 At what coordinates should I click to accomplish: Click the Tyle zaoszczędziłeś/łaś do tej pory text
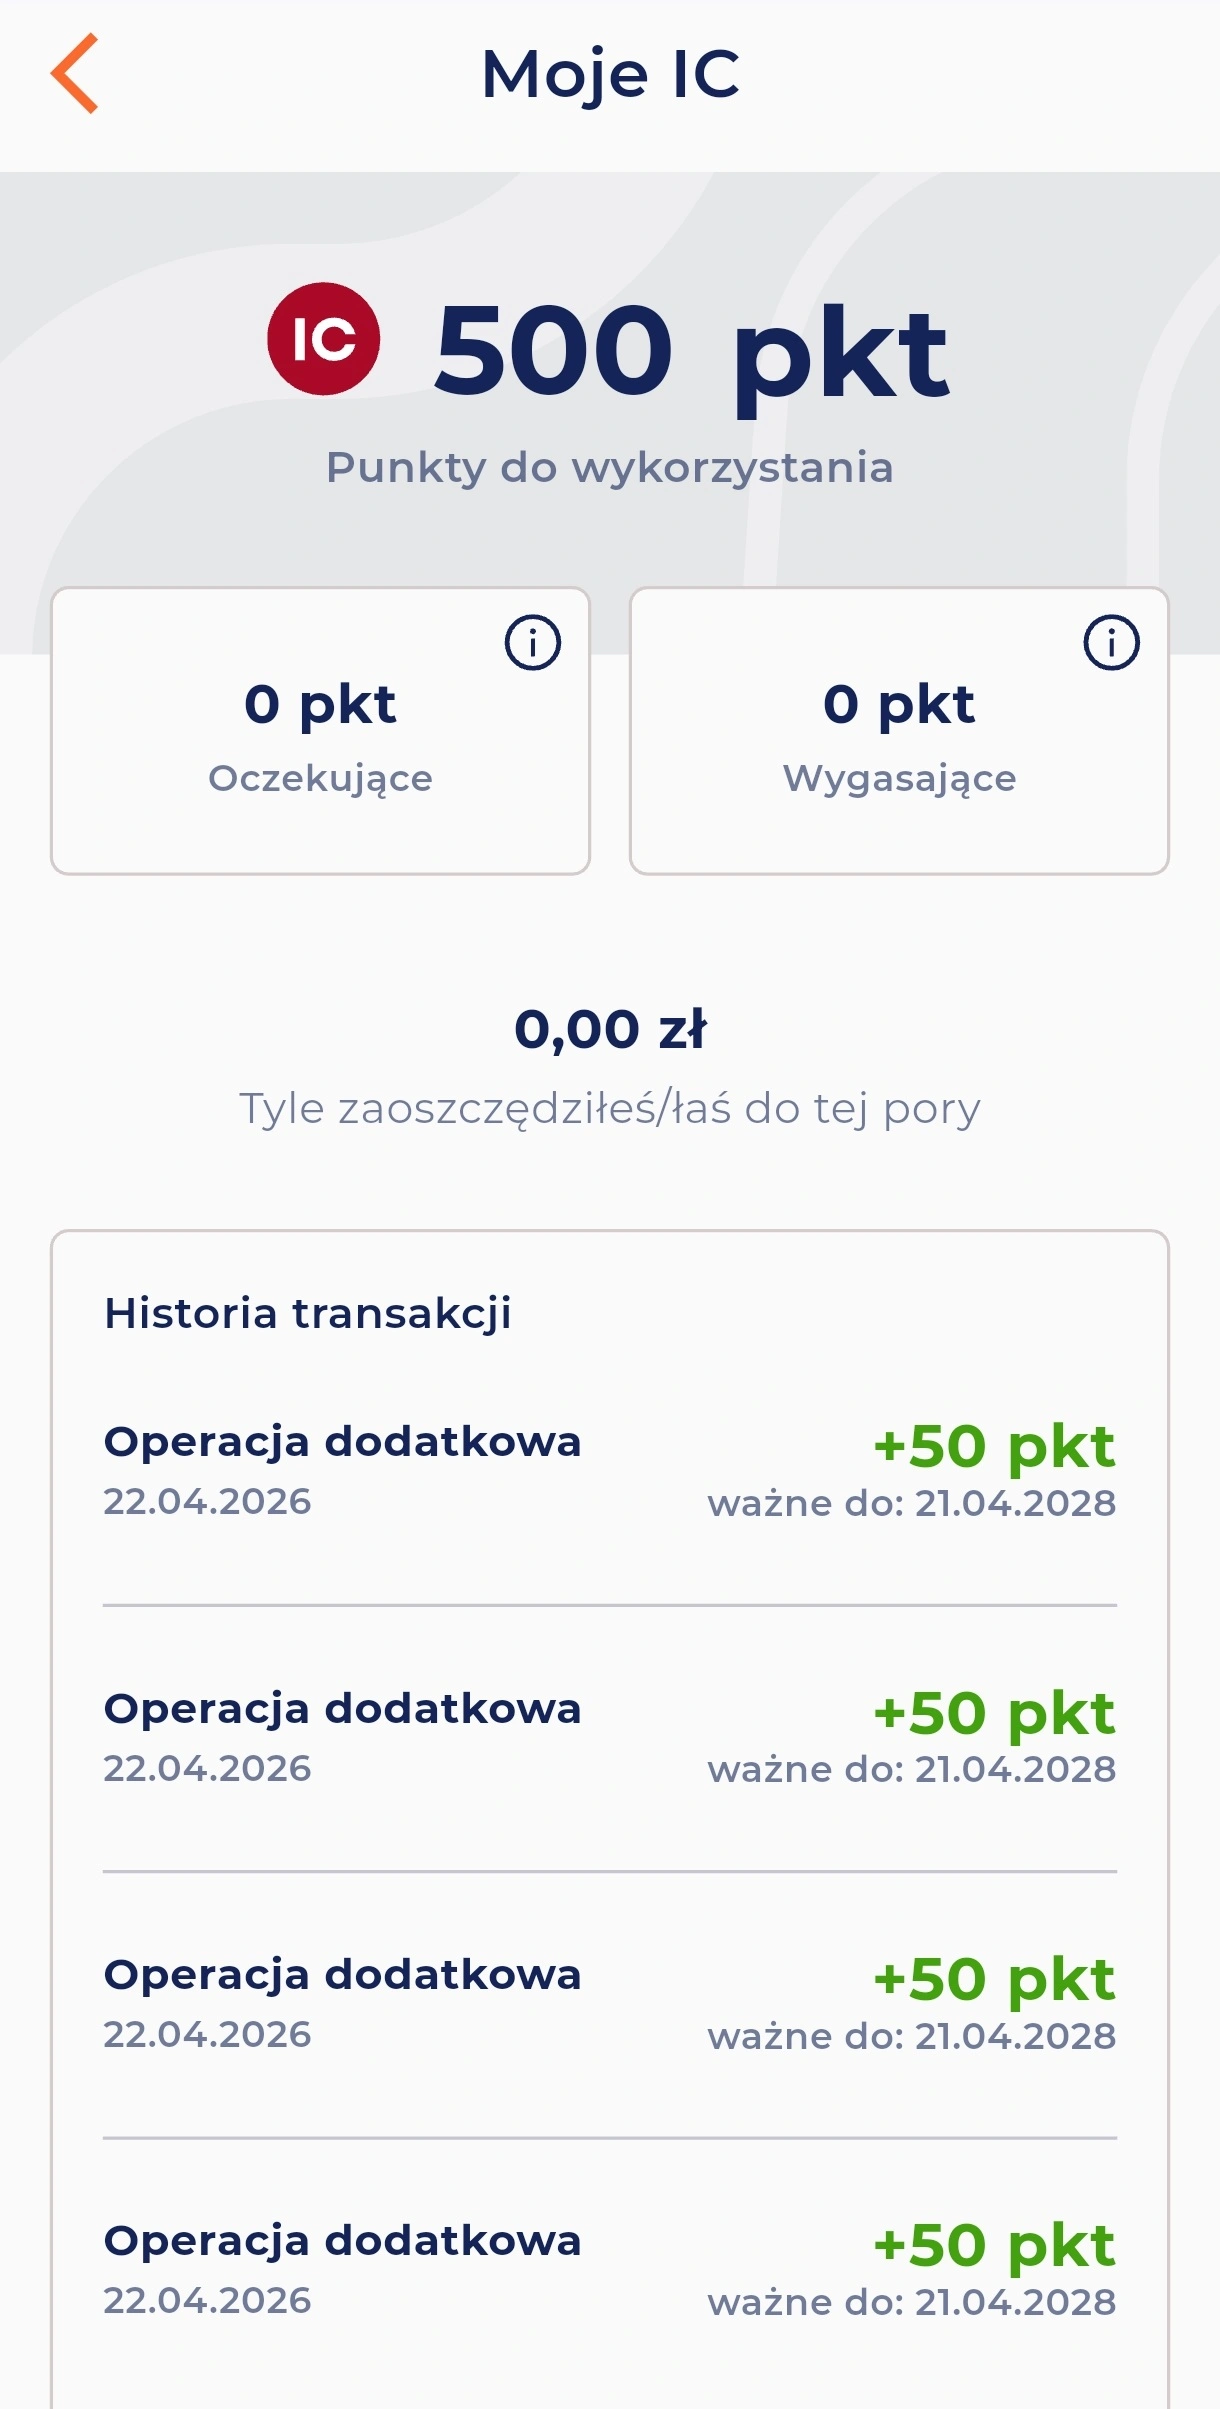(x=609, y=1108)
